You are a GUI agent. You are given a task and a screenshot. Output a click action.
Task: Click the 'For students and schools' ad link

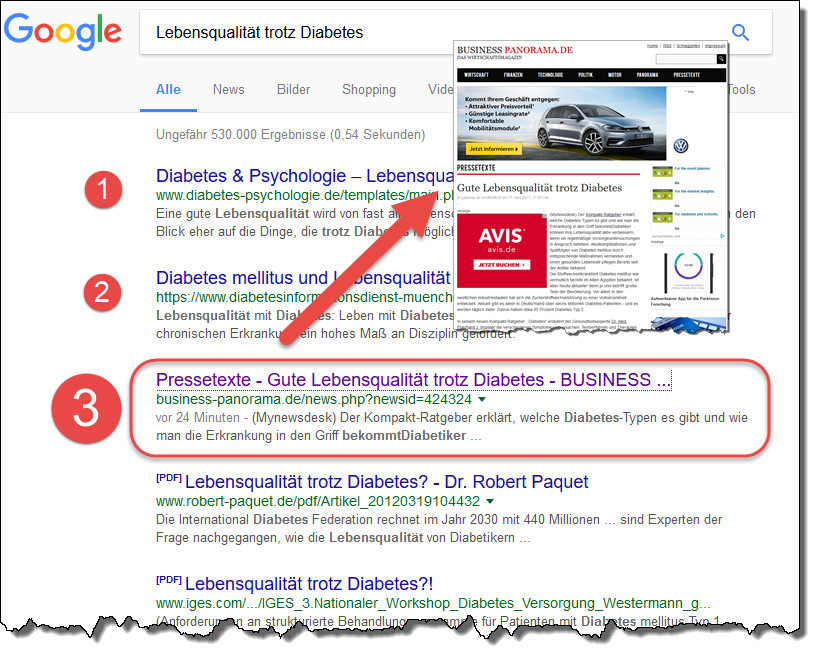tap(696, 214)
